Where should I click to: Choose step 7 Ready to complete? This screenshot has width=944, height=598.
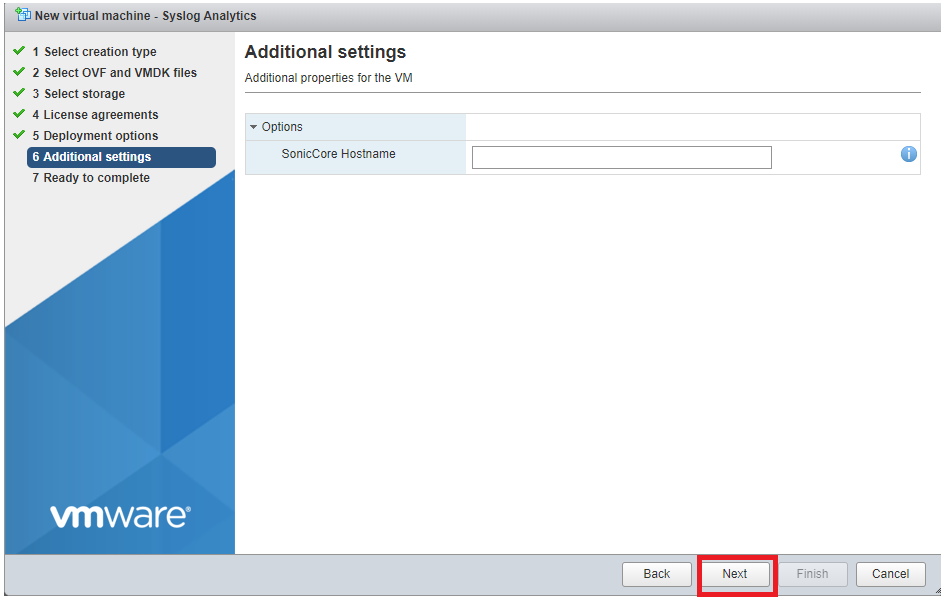pos(96,178)
